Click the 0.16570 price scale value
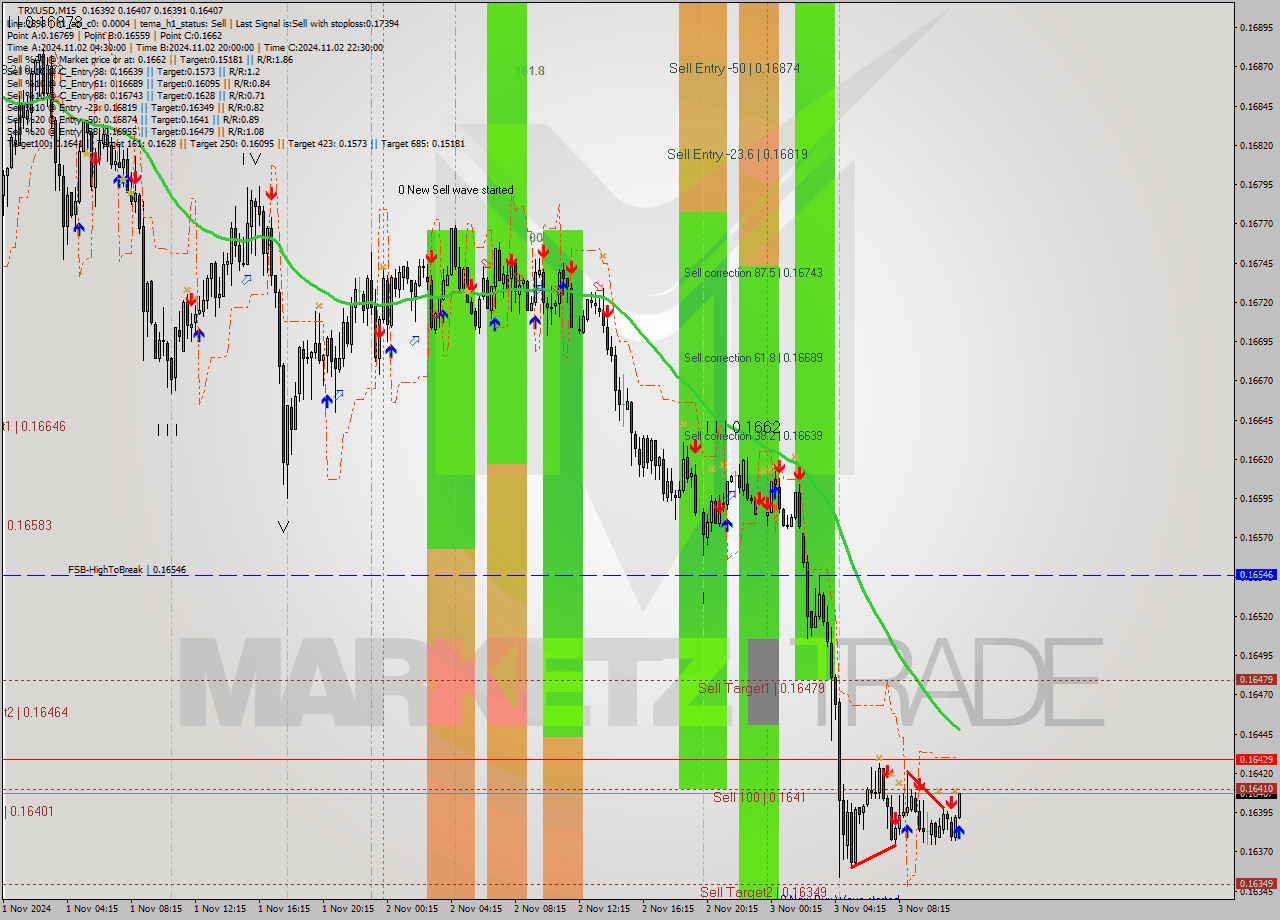The width and height of the screenshot is (1280, 920). tap(1256, 537)
